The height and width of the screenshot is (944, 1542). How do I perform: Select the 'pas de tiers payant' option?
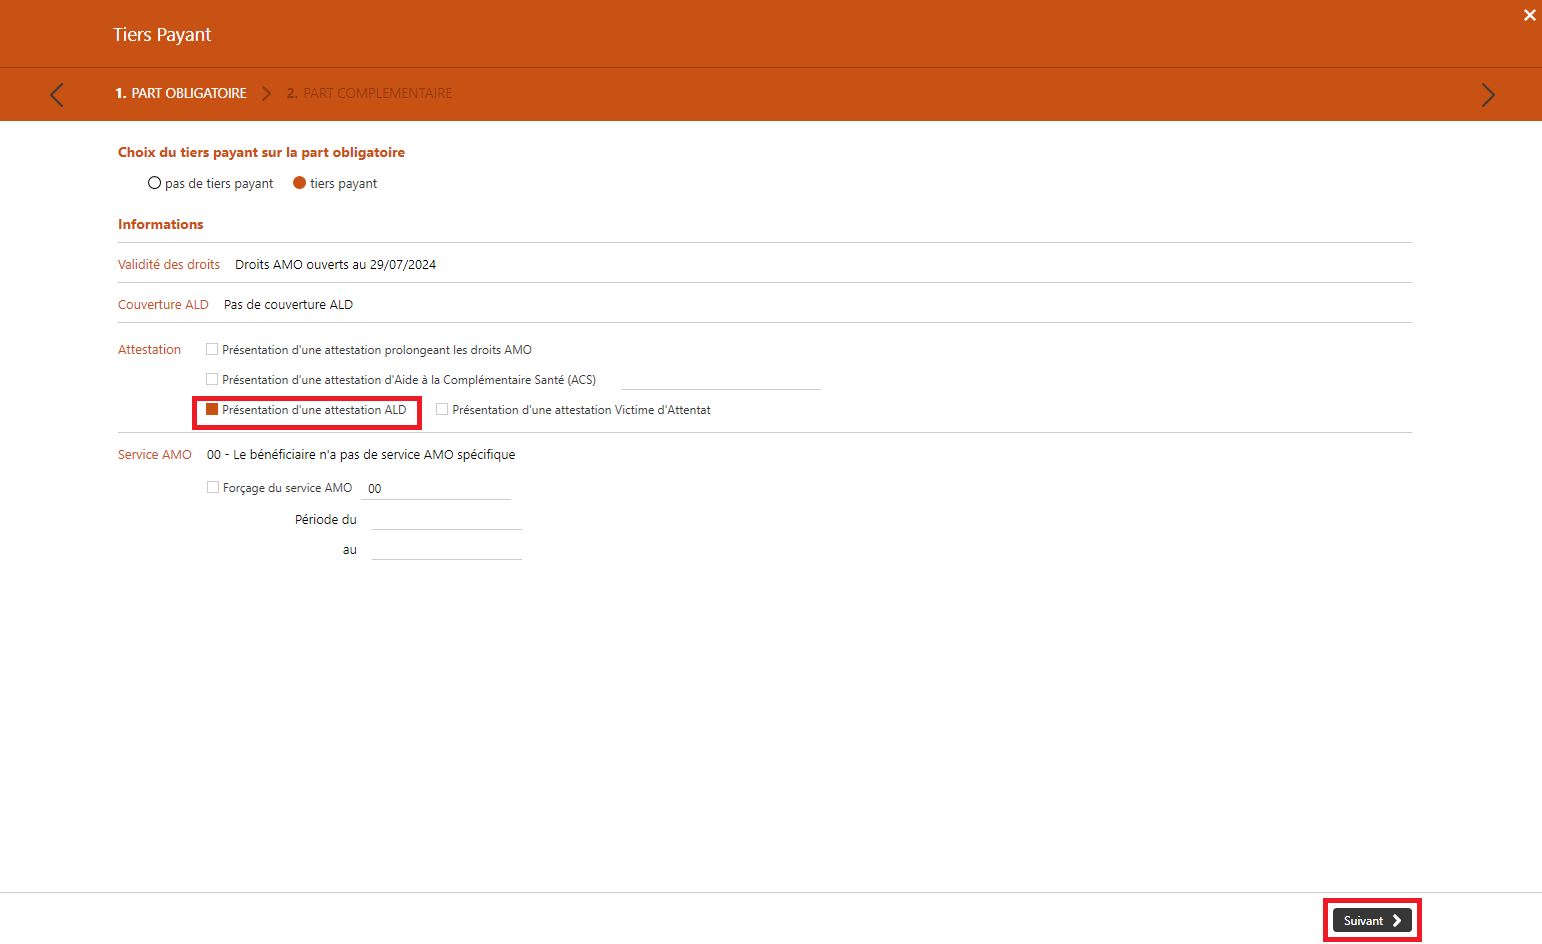[155, 183]
